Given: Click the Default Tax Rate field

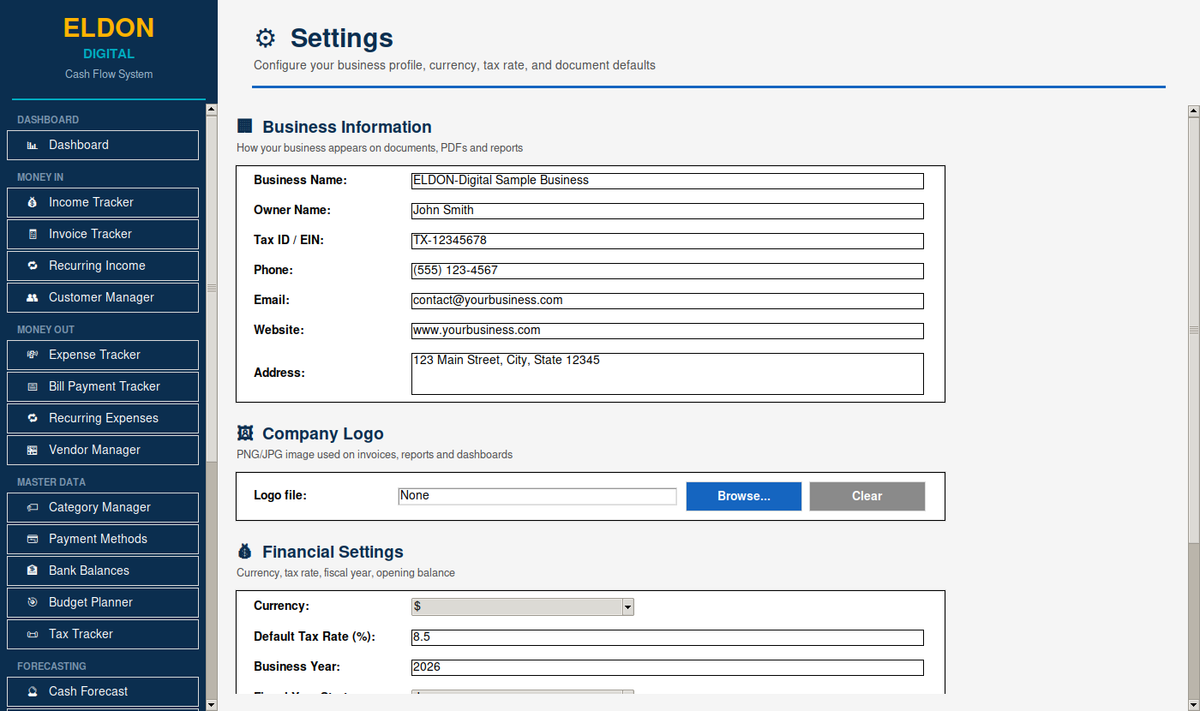Looking at the screenshot, I should (667, 638).
